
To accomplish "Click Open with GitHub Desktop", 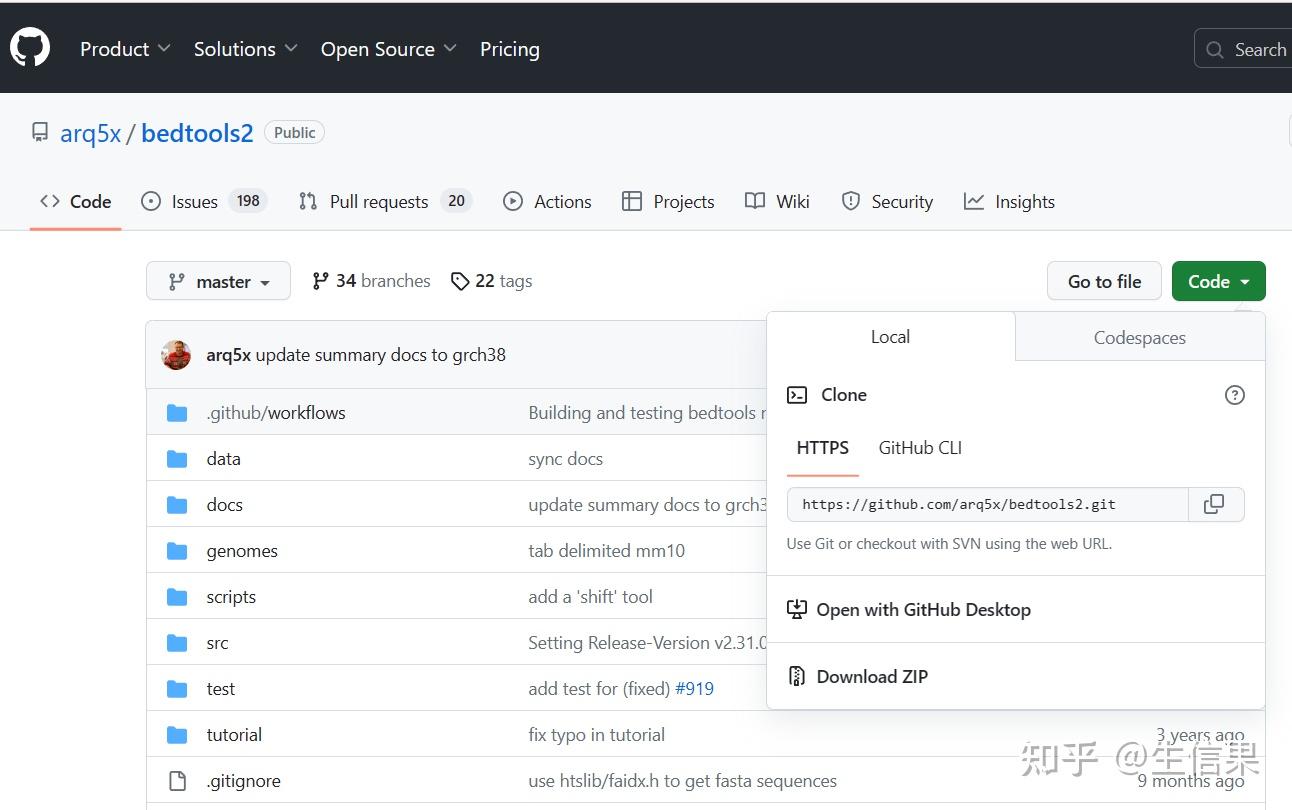I will pyautogui.click(x=922, y=610).
